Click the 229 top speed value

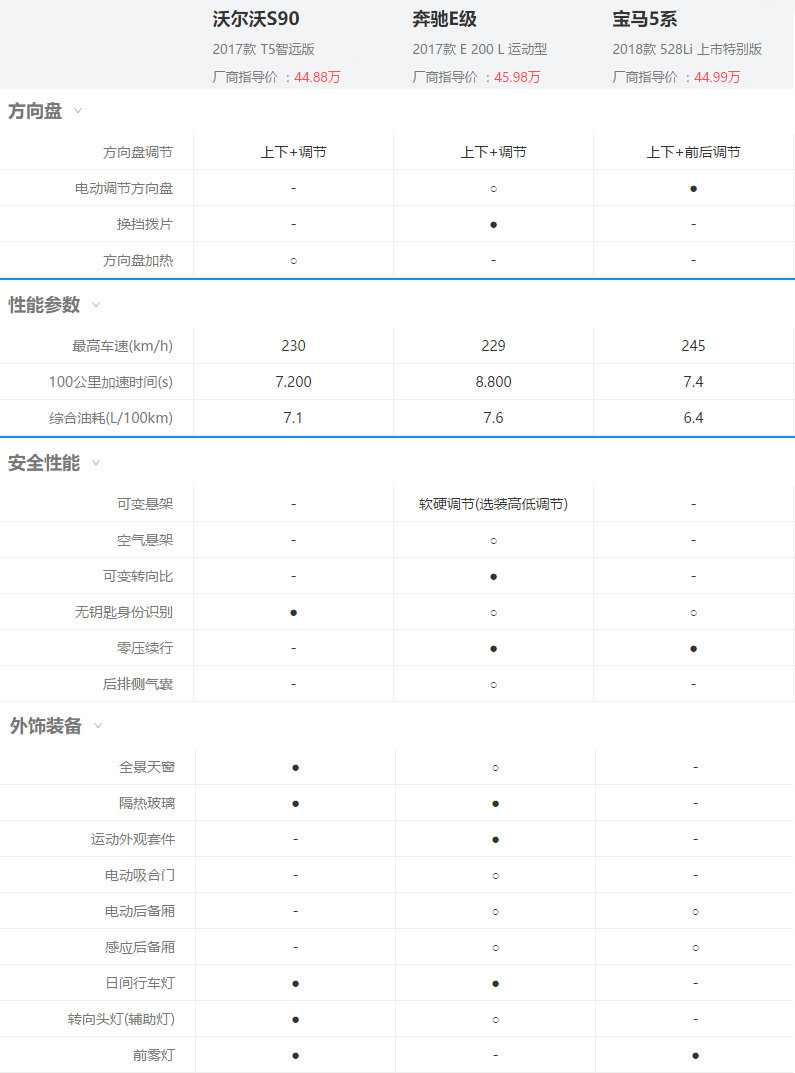[x=493, y=346]
